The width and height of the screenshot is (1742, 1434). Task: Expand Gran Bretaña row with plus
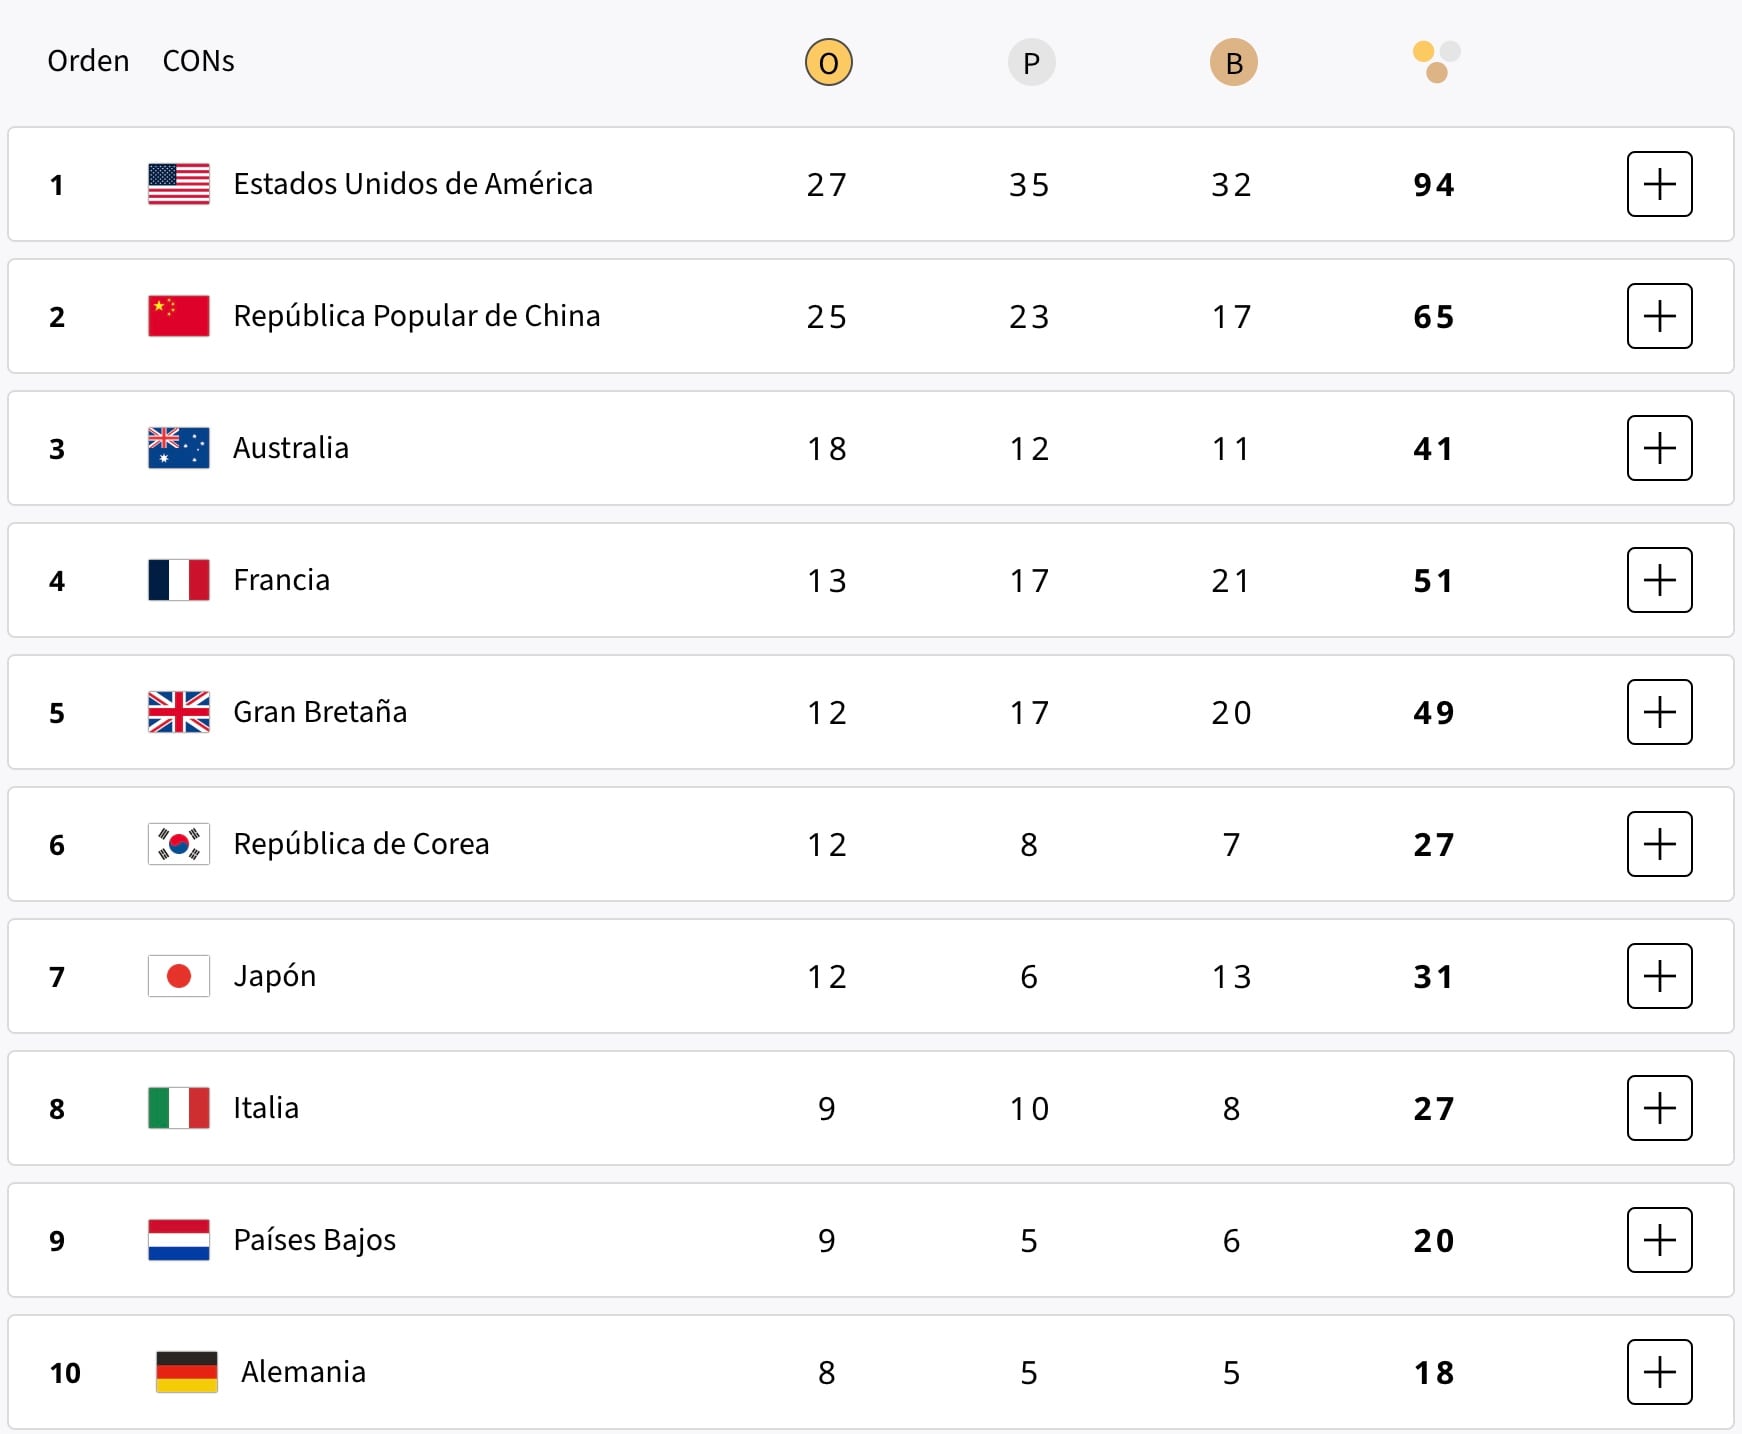pos(1659,712)
